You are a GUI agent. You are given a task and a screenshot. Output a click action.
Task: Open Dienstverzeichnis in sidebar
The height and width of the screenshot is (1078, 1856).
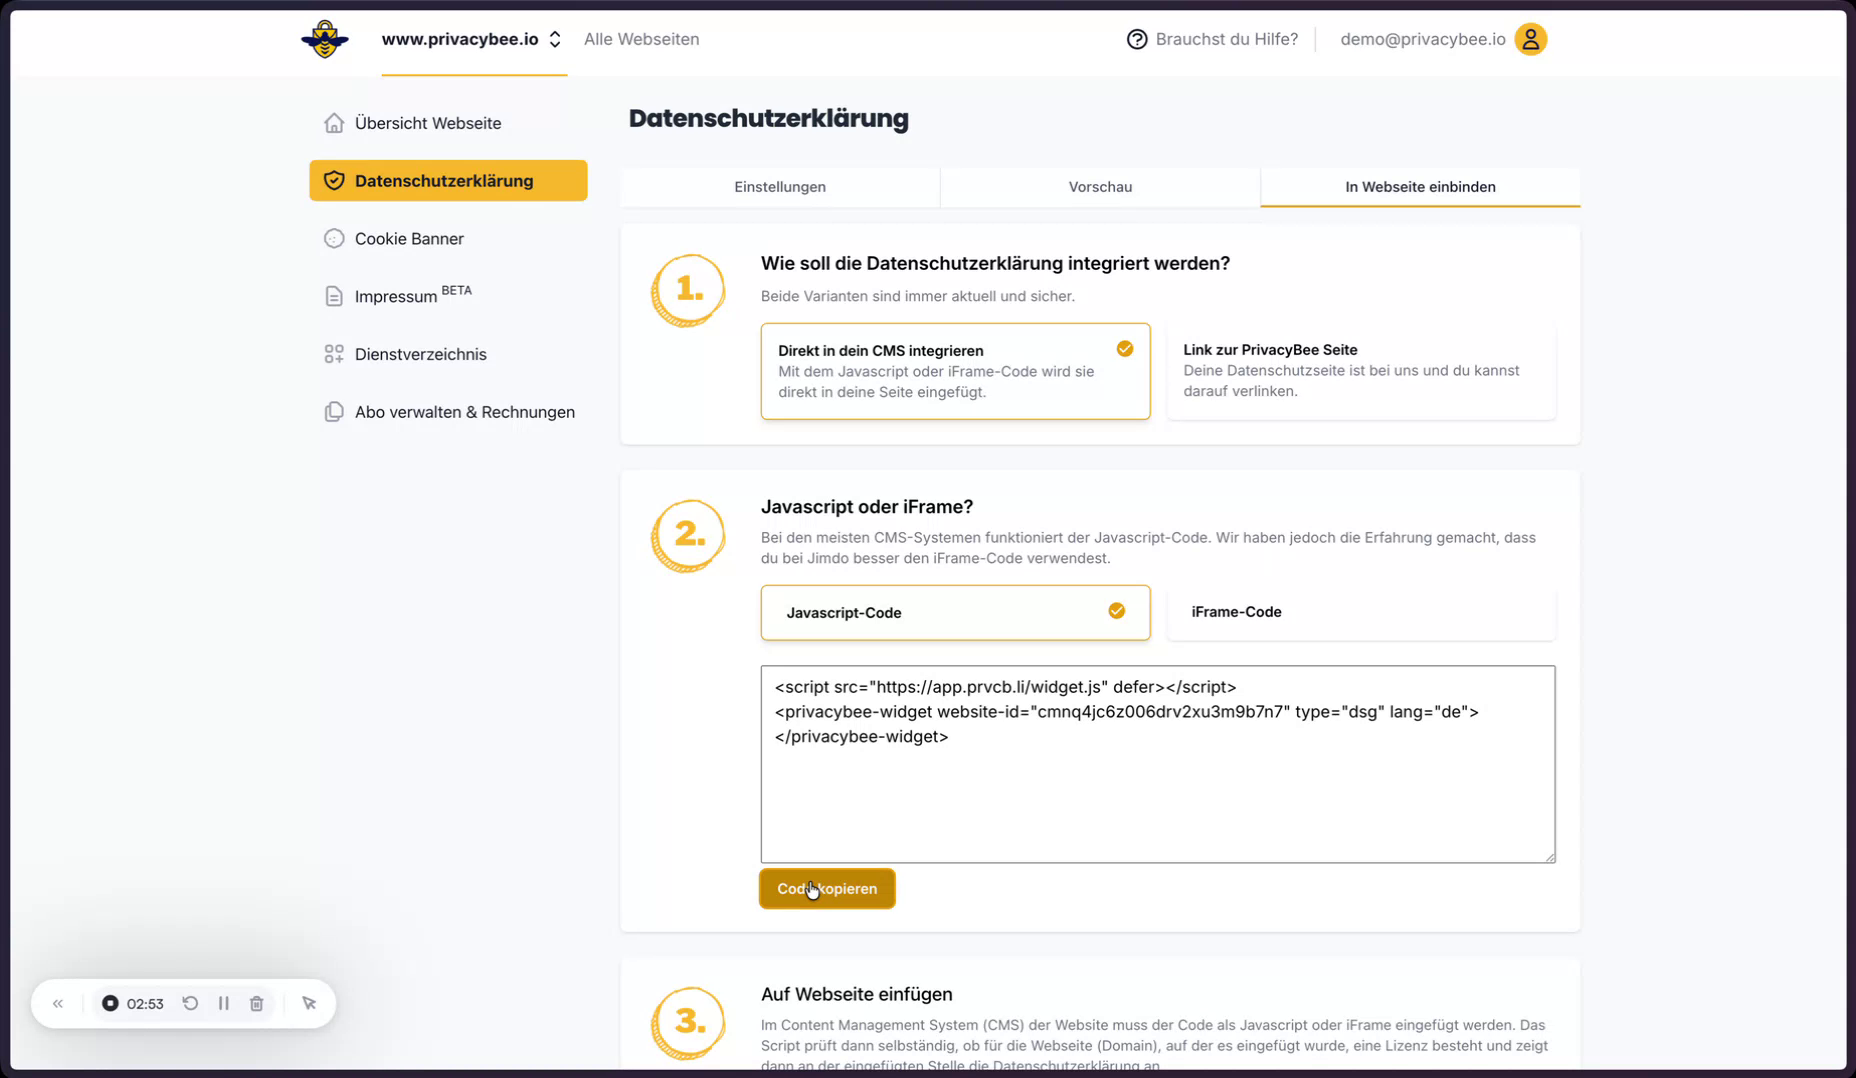click(x=448, y=354)
